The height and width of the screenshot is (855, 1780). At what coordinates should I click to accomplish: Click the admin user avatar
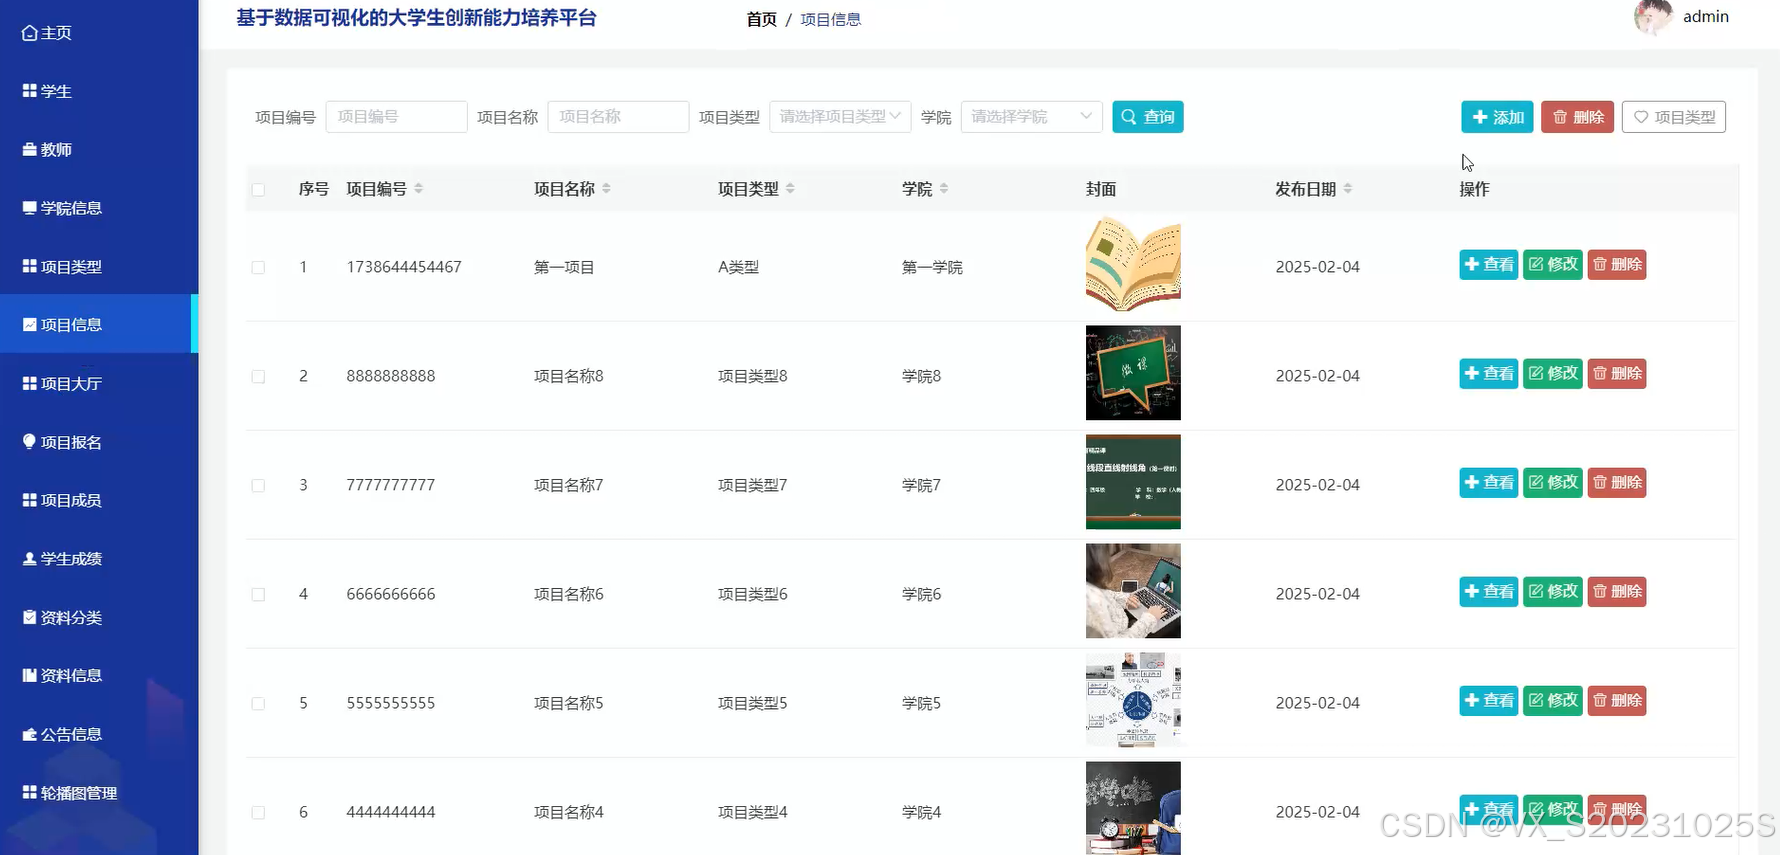[x=1653, y=17]
